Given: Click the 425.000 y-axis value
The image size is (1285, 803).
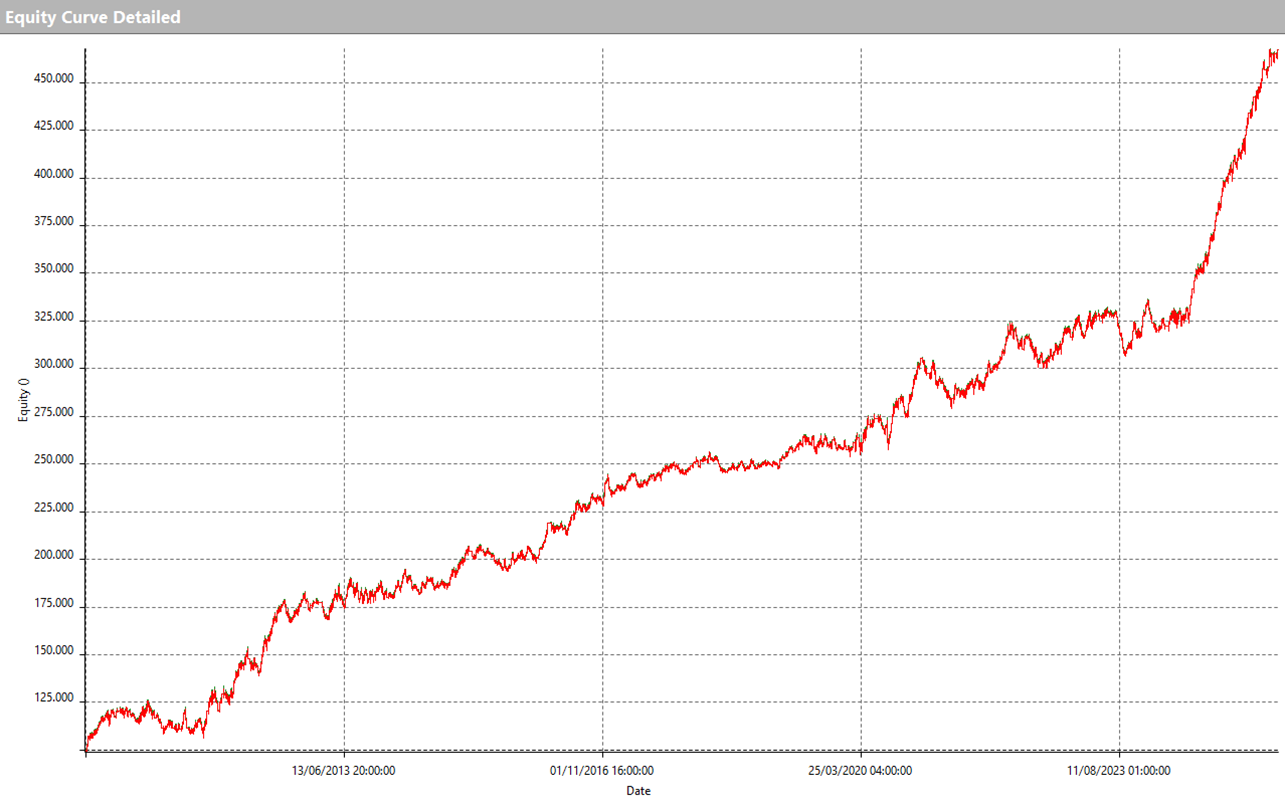Looking at the screenshot, I should tap(53, 127).
